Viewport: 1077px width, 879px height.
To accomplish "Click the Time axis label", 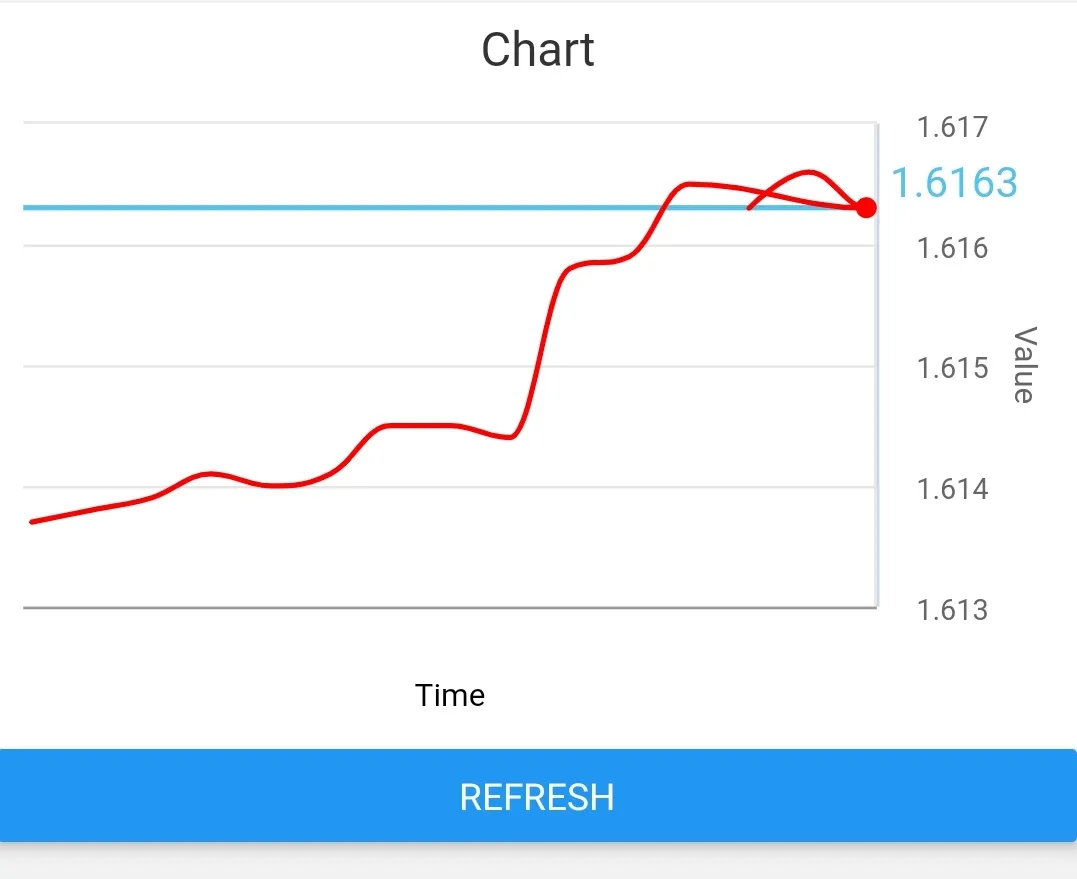I will pyautogui.click(x=450, y=695).
